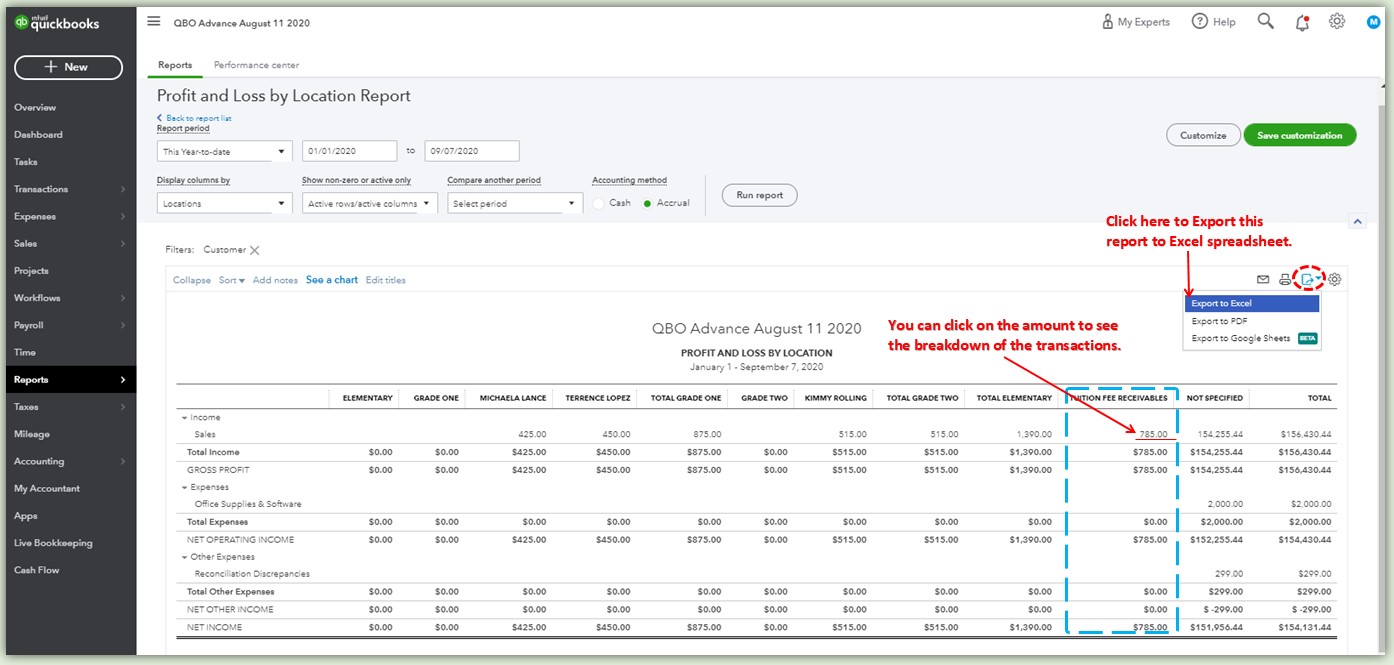Print the report using printer icon

1285,280
